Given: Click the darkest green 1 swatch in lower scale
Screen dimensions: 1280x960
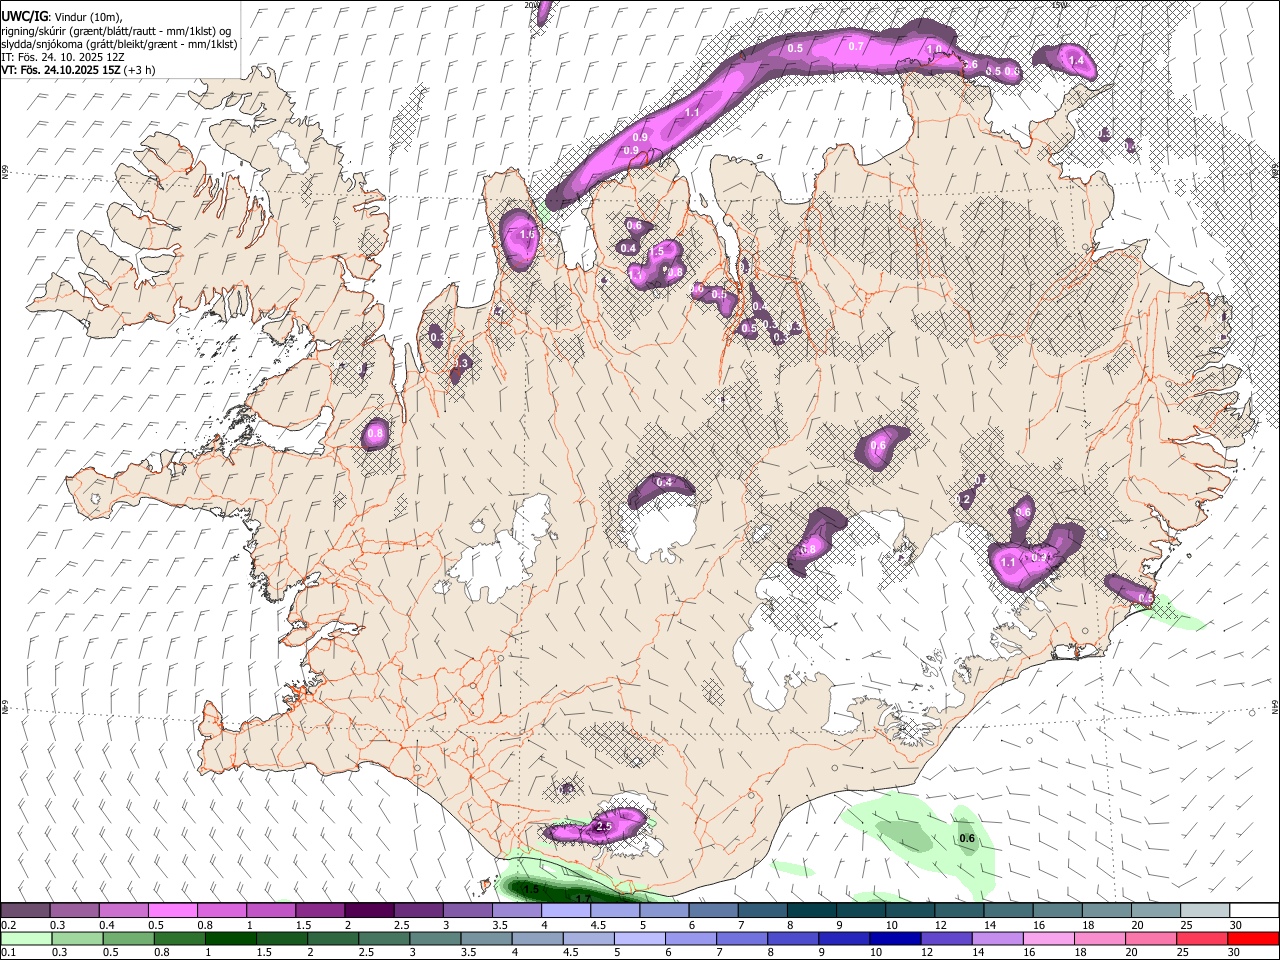Looking at the screenshot, I should 230,938.
